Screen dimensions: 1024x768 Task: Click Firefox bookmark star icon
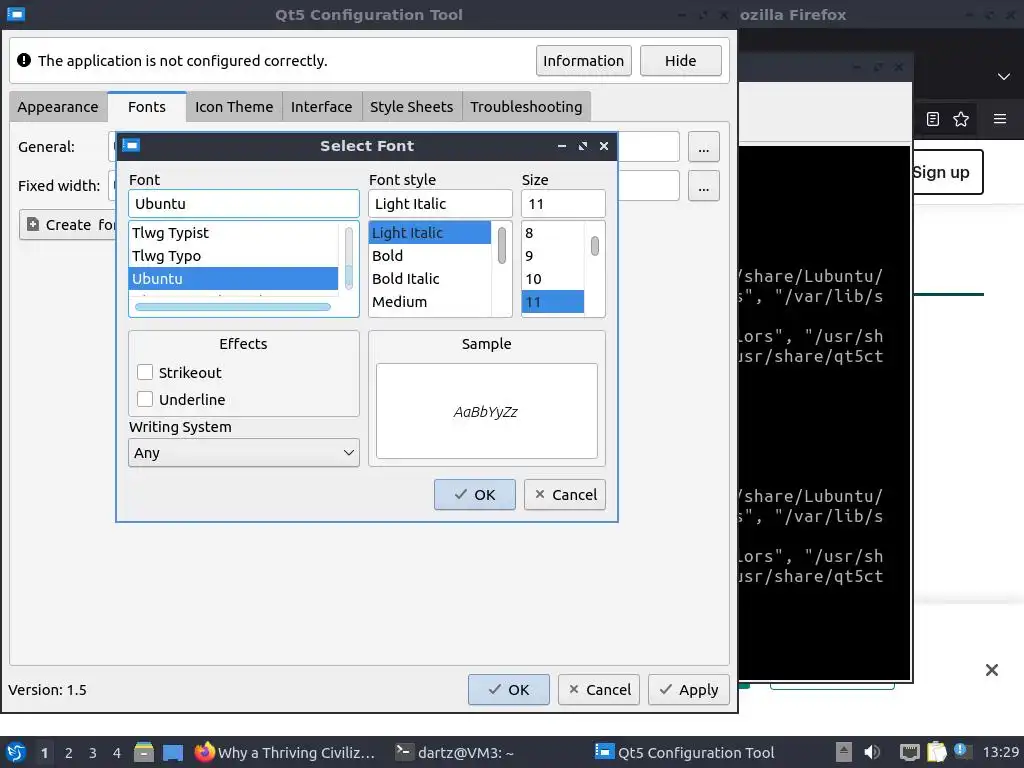[961, 119]
